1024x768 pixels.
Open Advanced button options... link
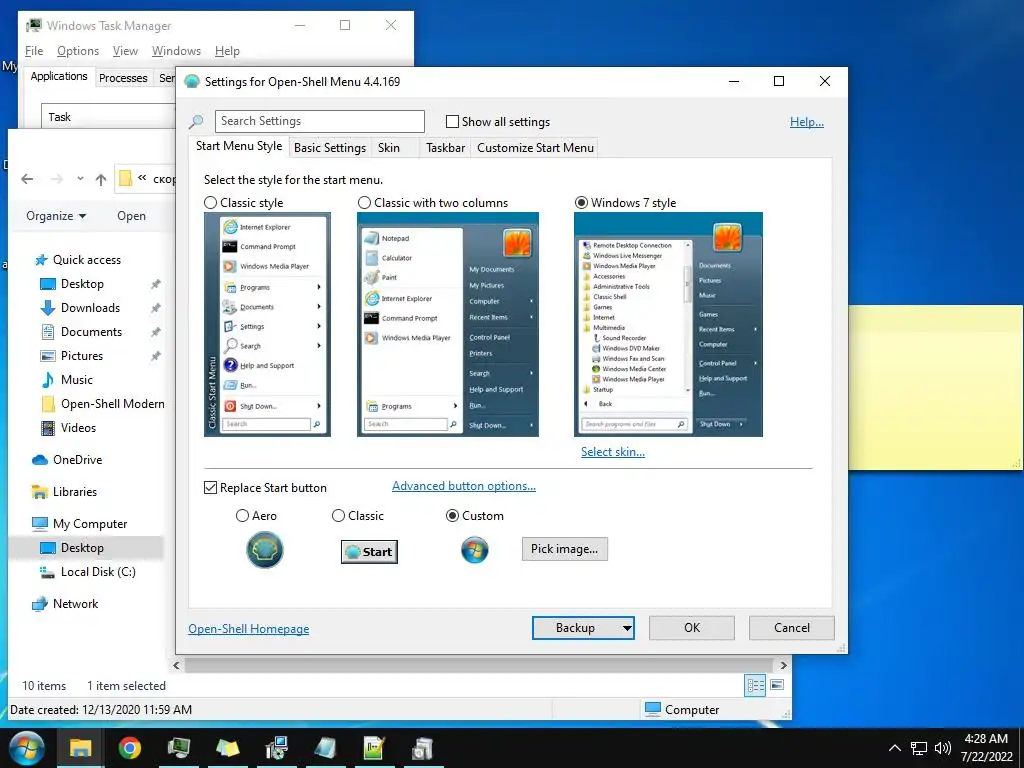pos(464,486)
